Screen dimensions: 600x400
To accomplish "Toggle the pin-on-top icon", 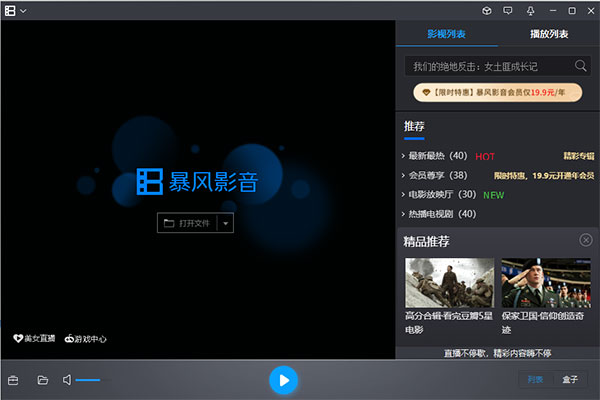I will click(x=530, y=11).
